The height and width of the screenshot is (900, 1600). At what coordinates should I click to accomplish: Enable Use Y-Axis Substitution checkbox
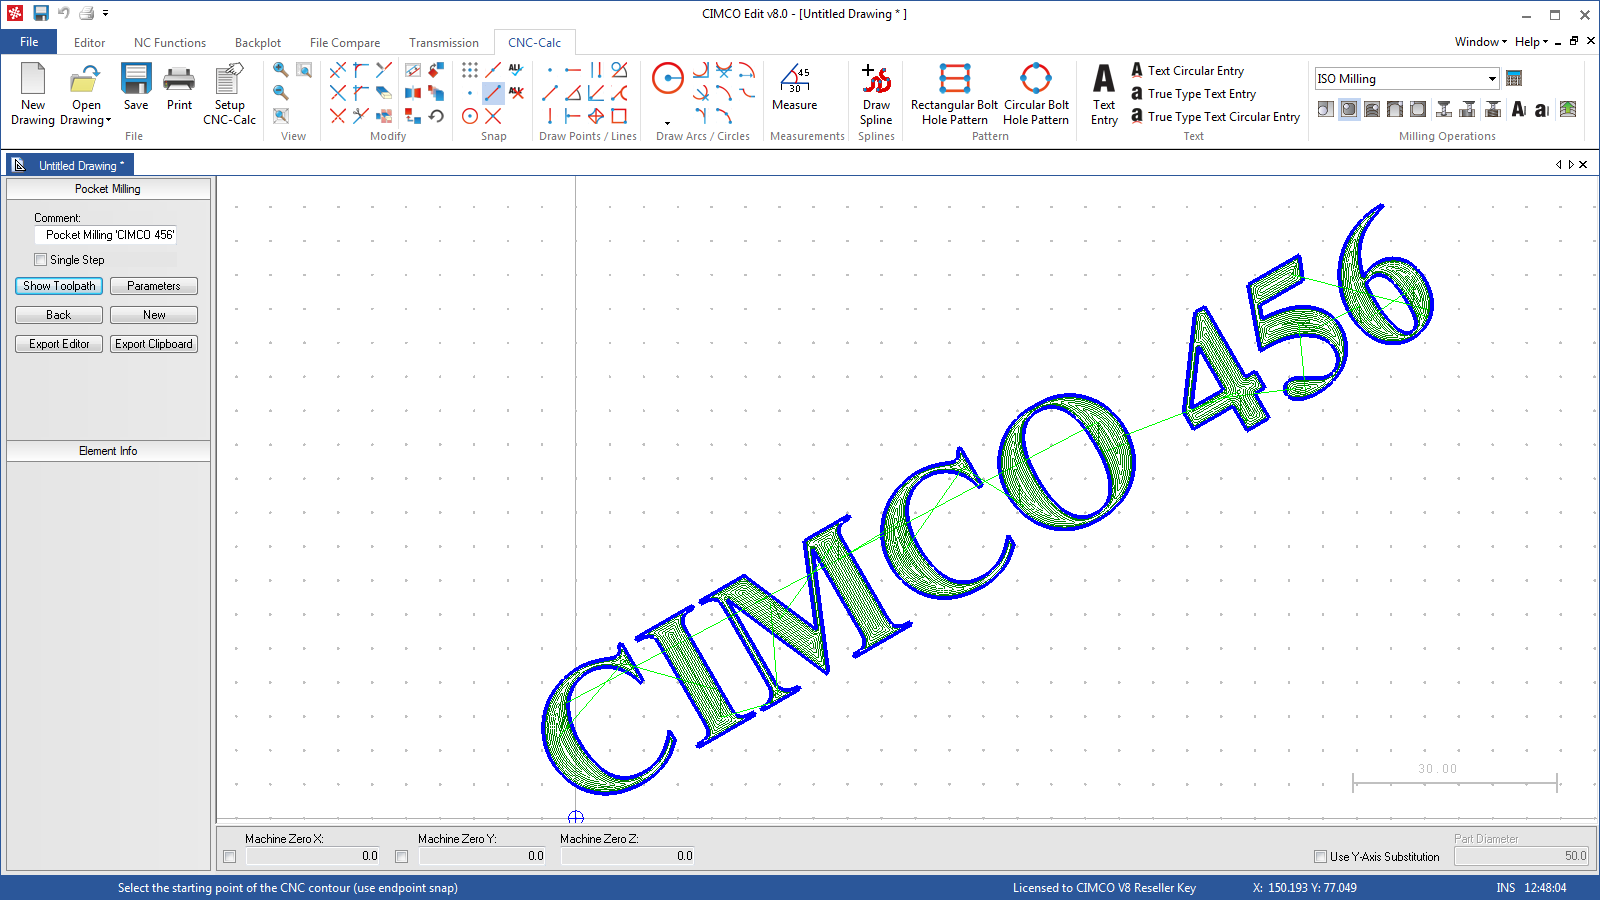pyautogui.click(x=1320, y=857)
